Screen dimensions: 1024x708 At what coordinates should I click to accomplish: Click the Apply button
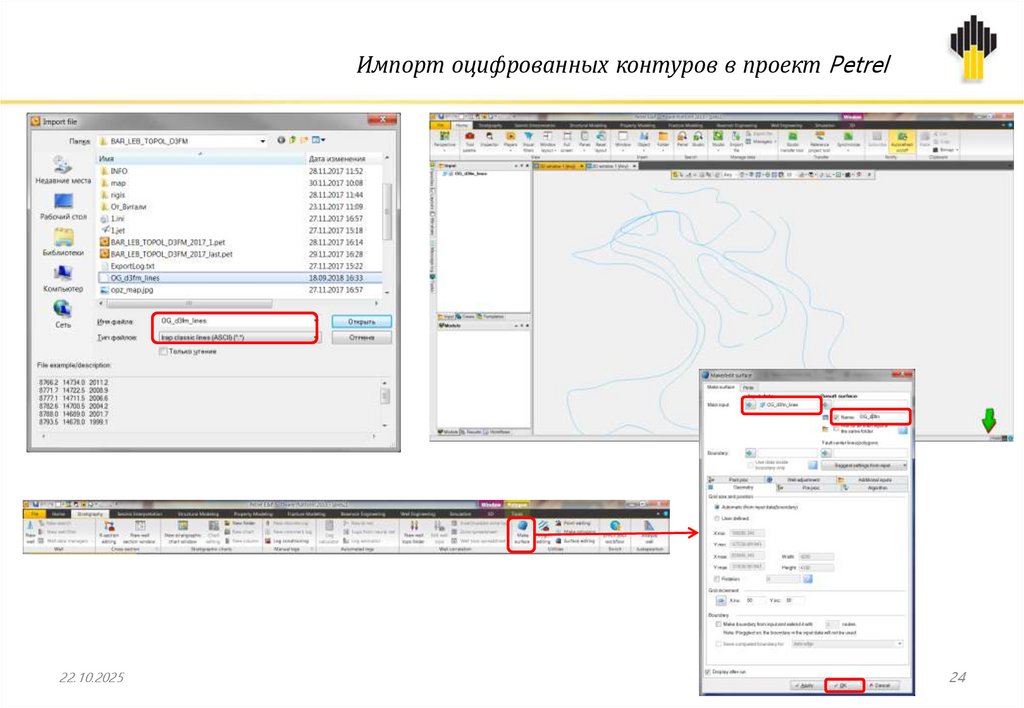[x=805, y=686]
